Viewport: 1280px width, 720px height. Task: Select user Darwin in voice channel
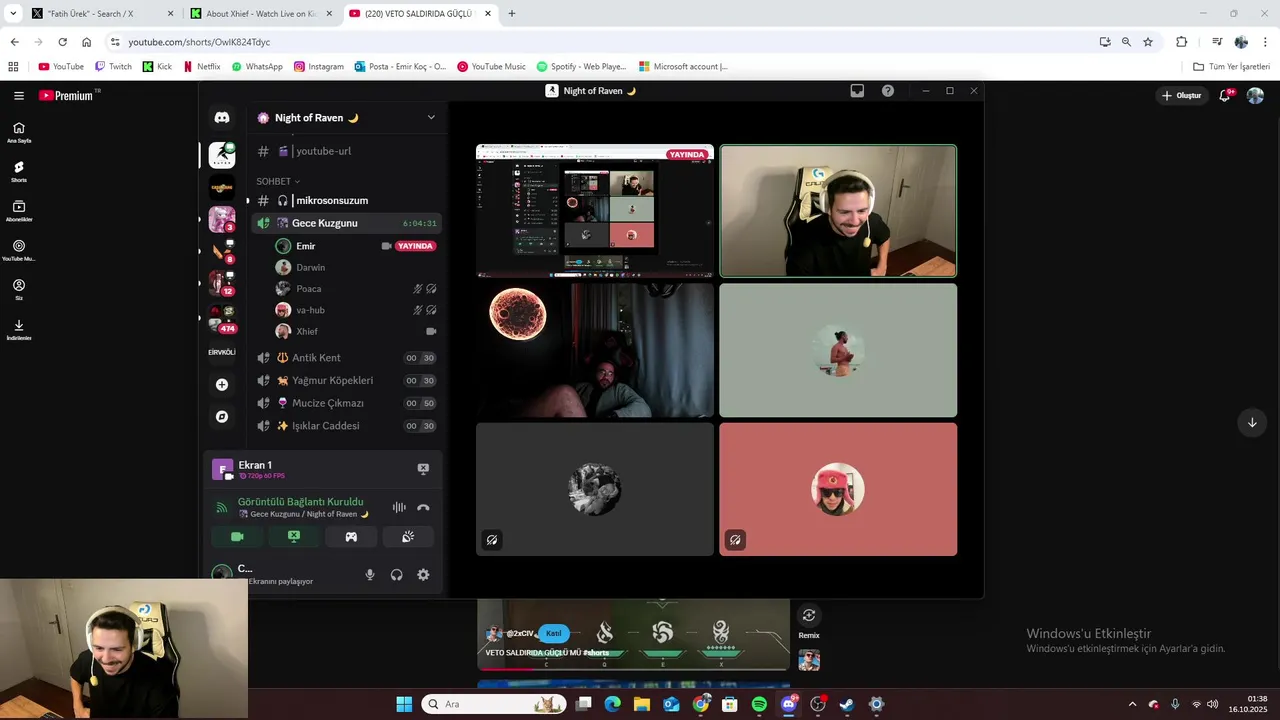[355, 267]
